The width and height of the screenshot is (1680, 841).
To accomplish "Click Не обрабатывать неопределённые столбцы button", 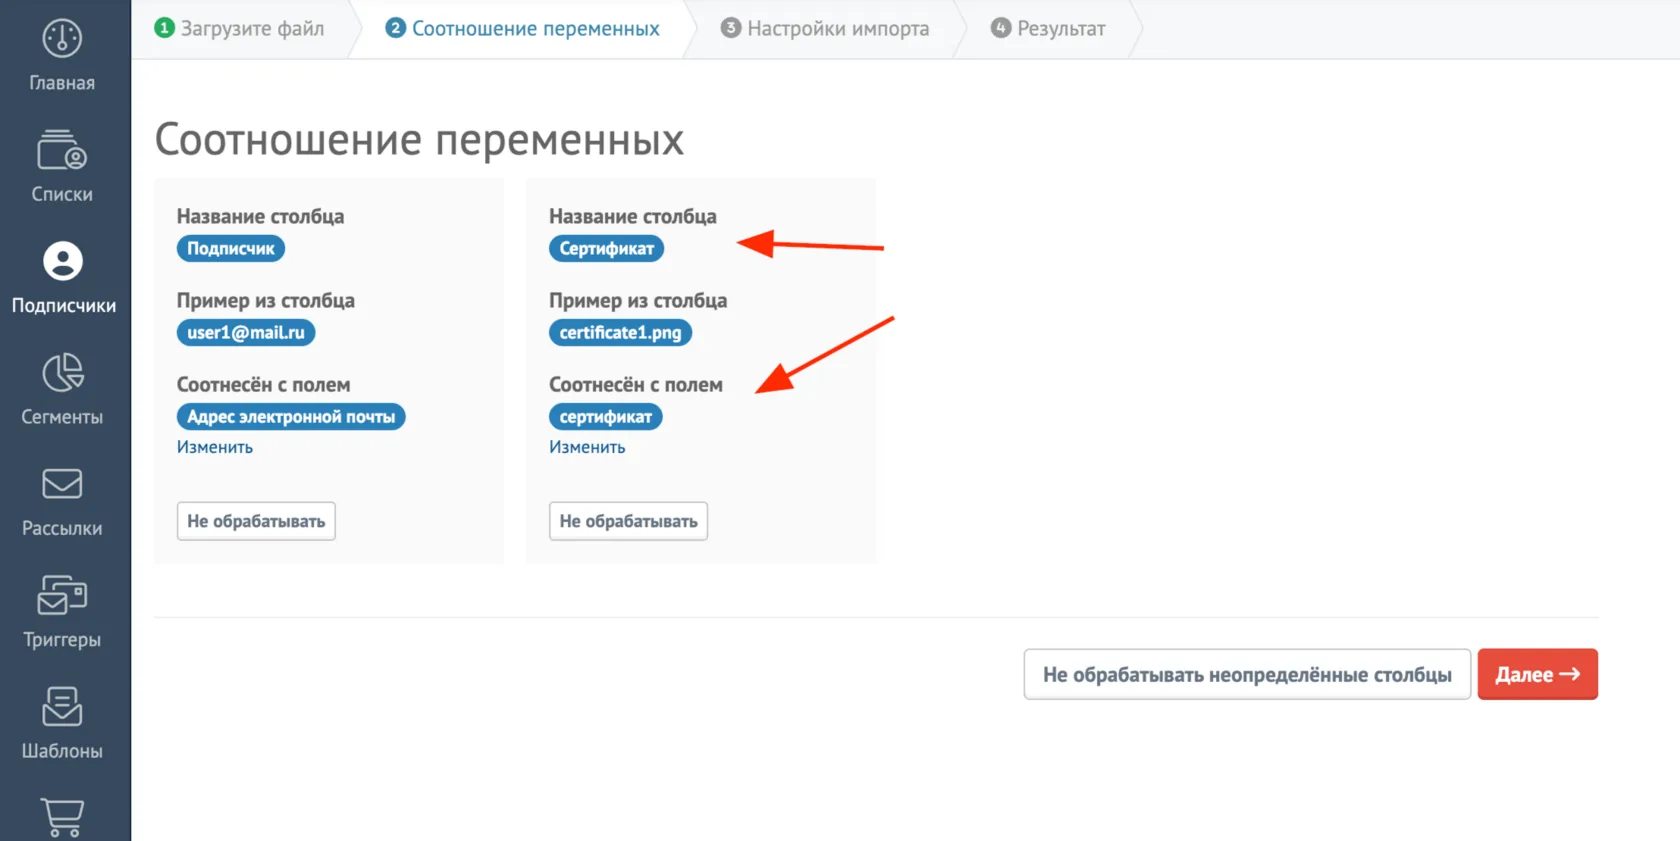I will 1247,674.
